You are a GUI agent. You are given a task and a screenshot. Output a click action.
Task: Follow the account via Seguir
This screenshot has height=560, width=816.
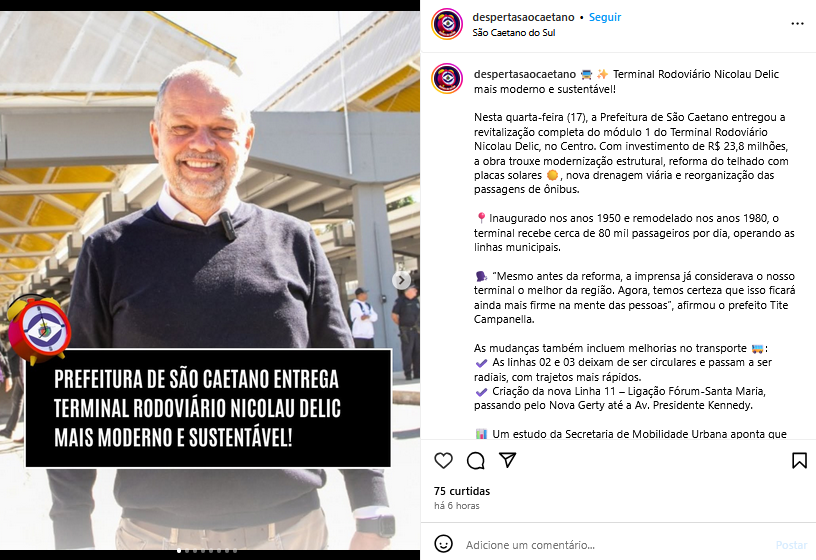605,17
